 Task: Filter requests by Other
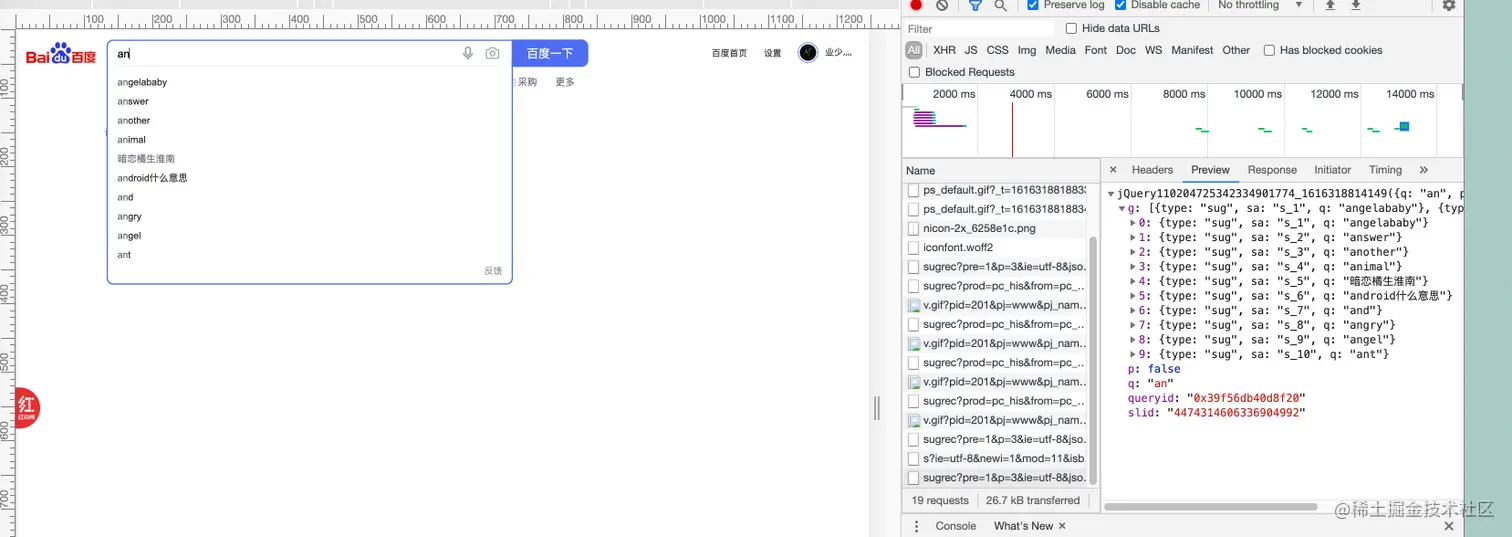pyautogui.click(x=1236, y=50)
